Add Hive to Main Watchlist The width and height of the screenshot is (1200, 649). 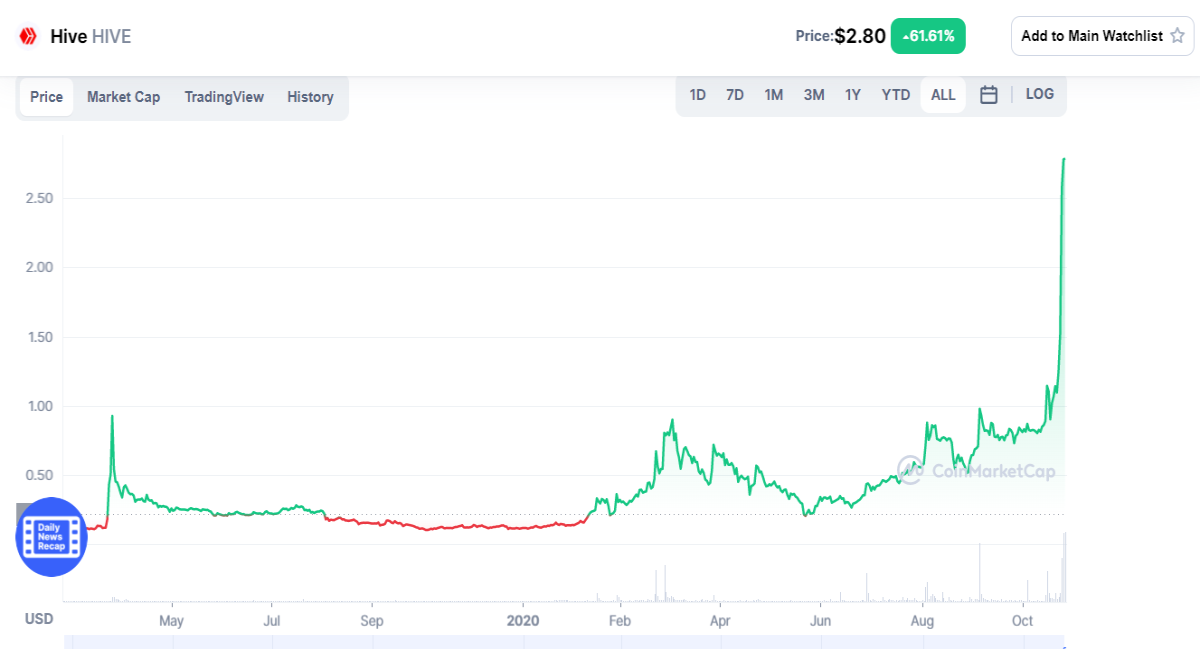1102,36
